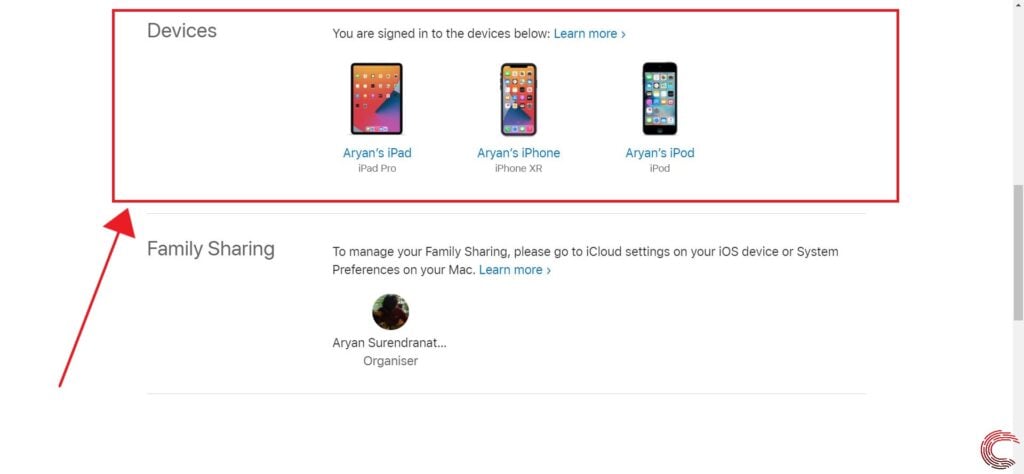Click the iPhone XR model label
The height and width of the screenshot is (474, 1024).
(x=519, y=168)
